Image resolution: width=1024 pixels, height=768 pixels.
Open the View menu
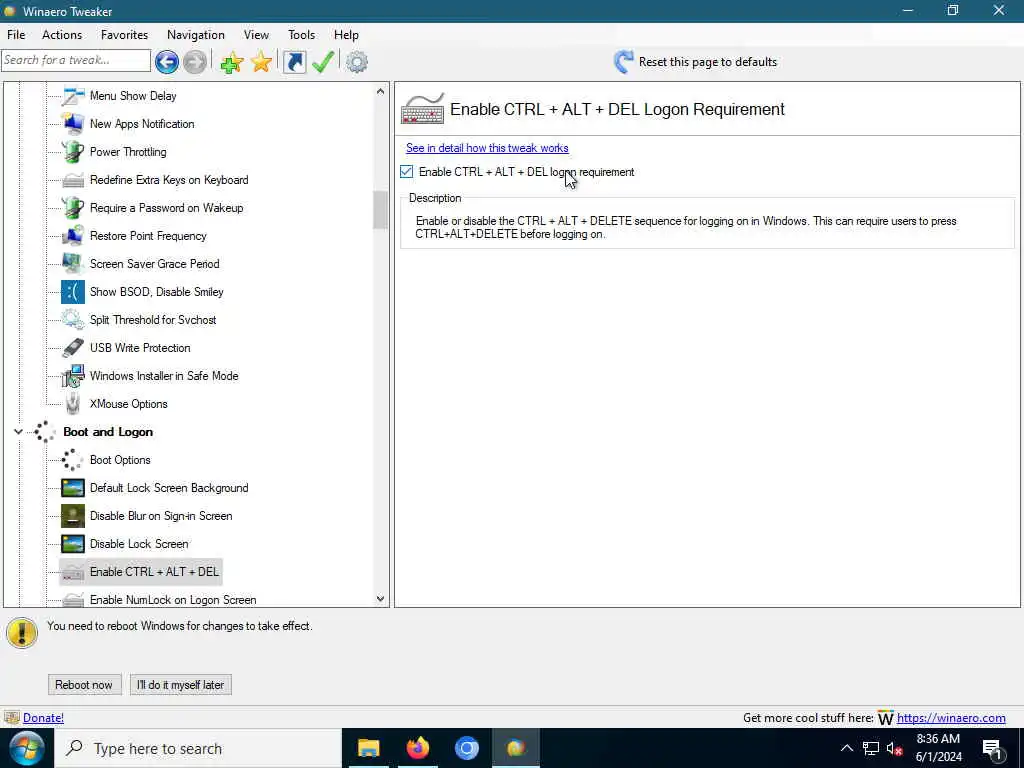(x=256, y=35)
